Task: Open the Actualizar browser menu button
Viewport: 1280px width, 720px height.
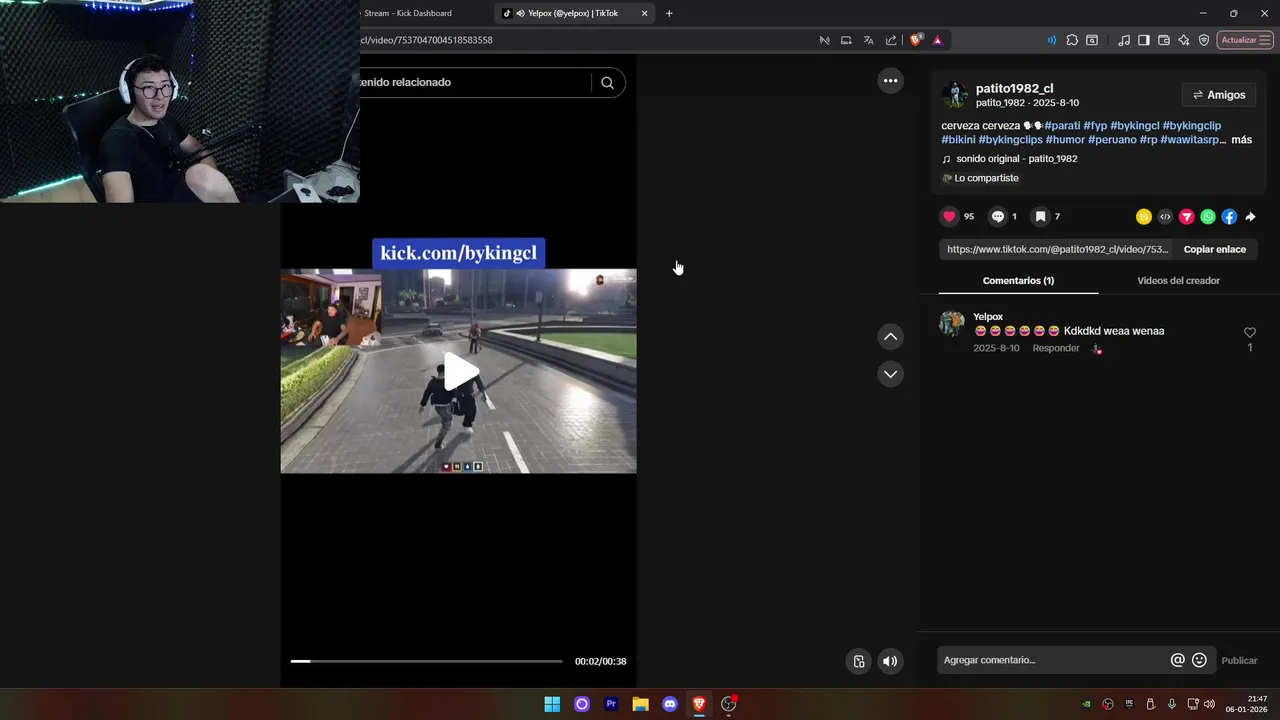Action: 1245,40
